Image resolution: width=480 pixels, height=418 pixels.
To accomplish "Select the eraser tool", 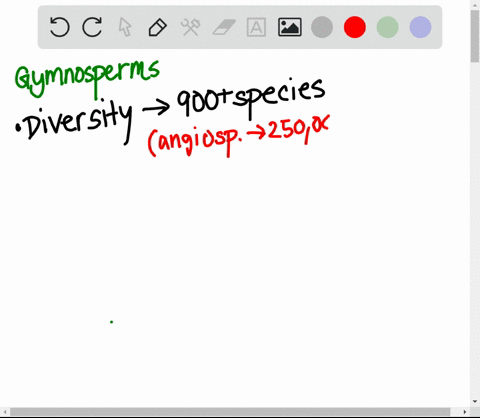I will (224, 27).
